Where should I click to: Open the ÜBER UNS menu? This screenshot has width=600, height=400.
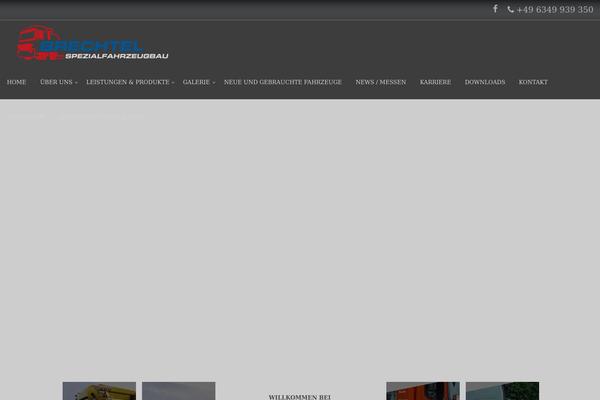coord(56,82)
